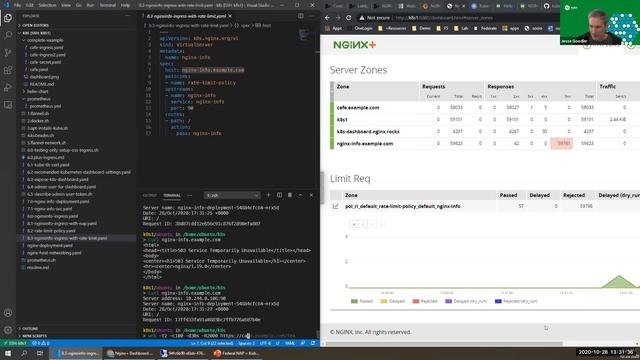Change YAML language mode in status bar
Screen dimensions: 640x360
(x=290, y=343)
